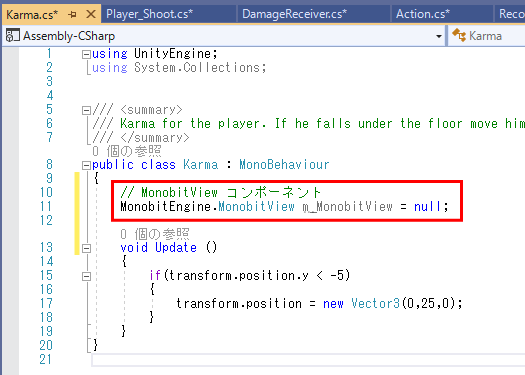525x375 pixels.
Task: Click the MonobitView comment on line 10
Action: point(221,193)
